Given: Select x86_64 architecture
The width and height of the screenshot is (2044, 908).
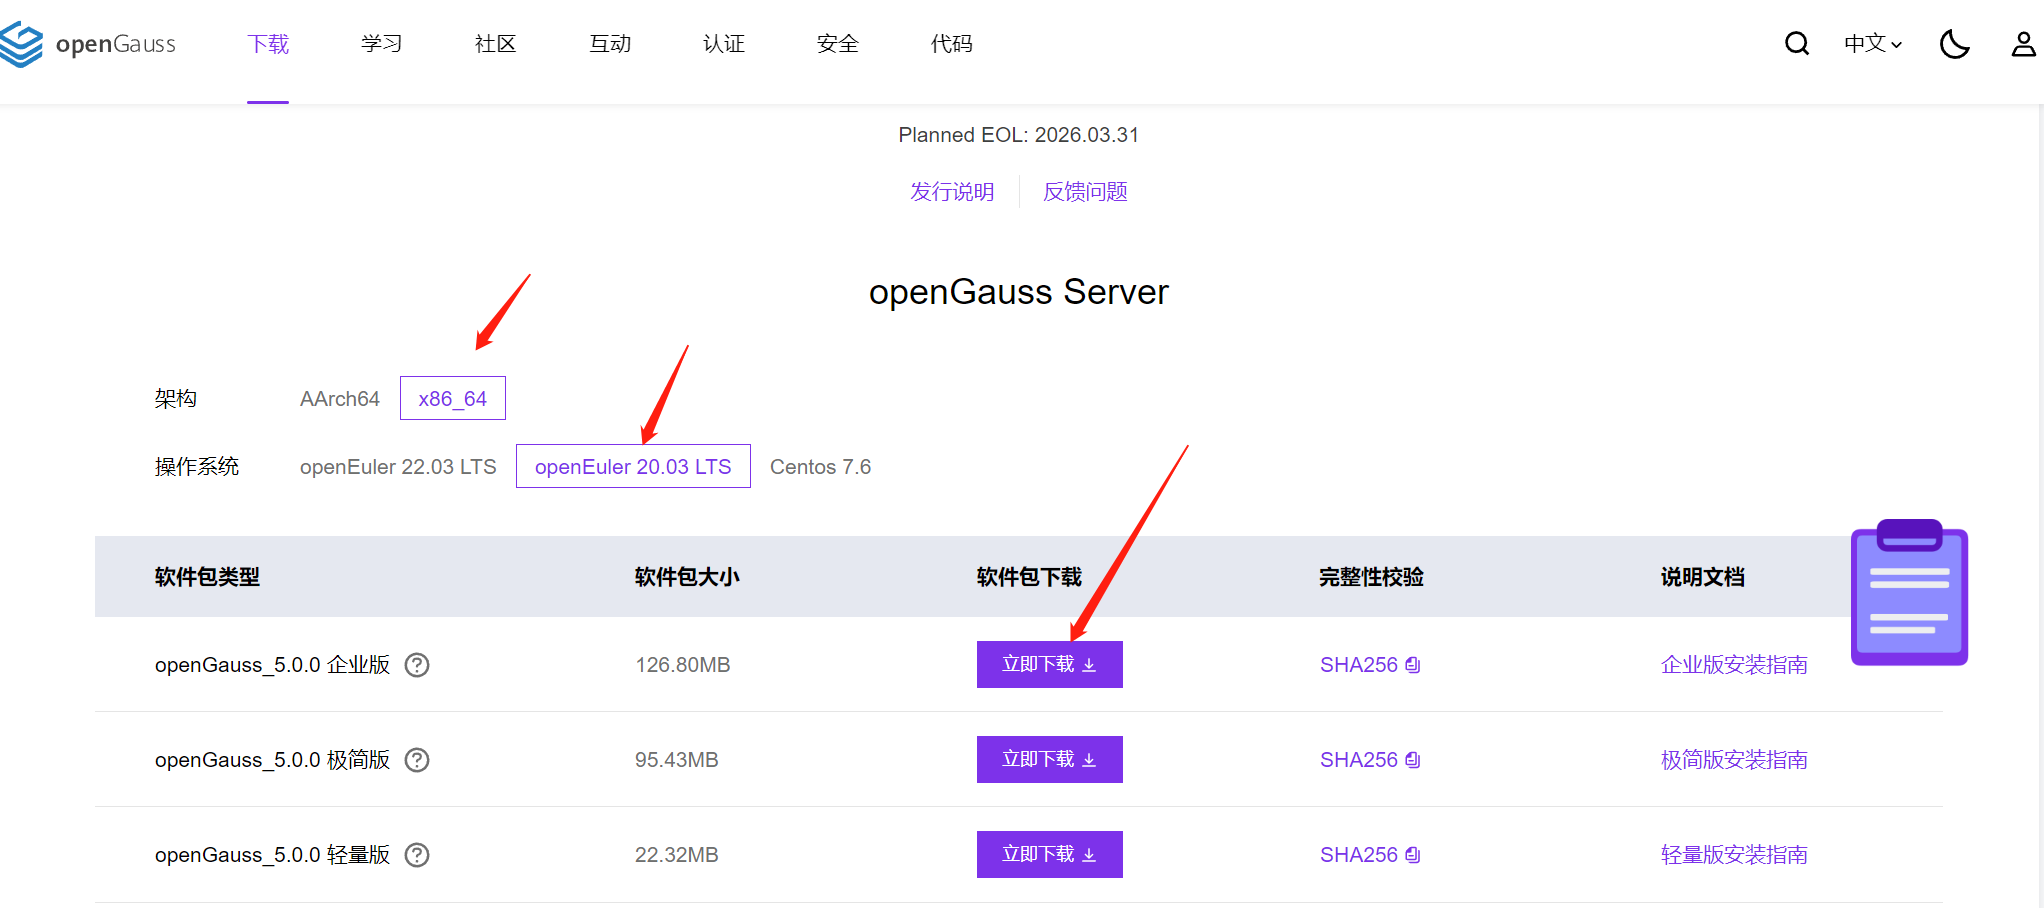Looking at the screenshot, I should tap(453, 398).
